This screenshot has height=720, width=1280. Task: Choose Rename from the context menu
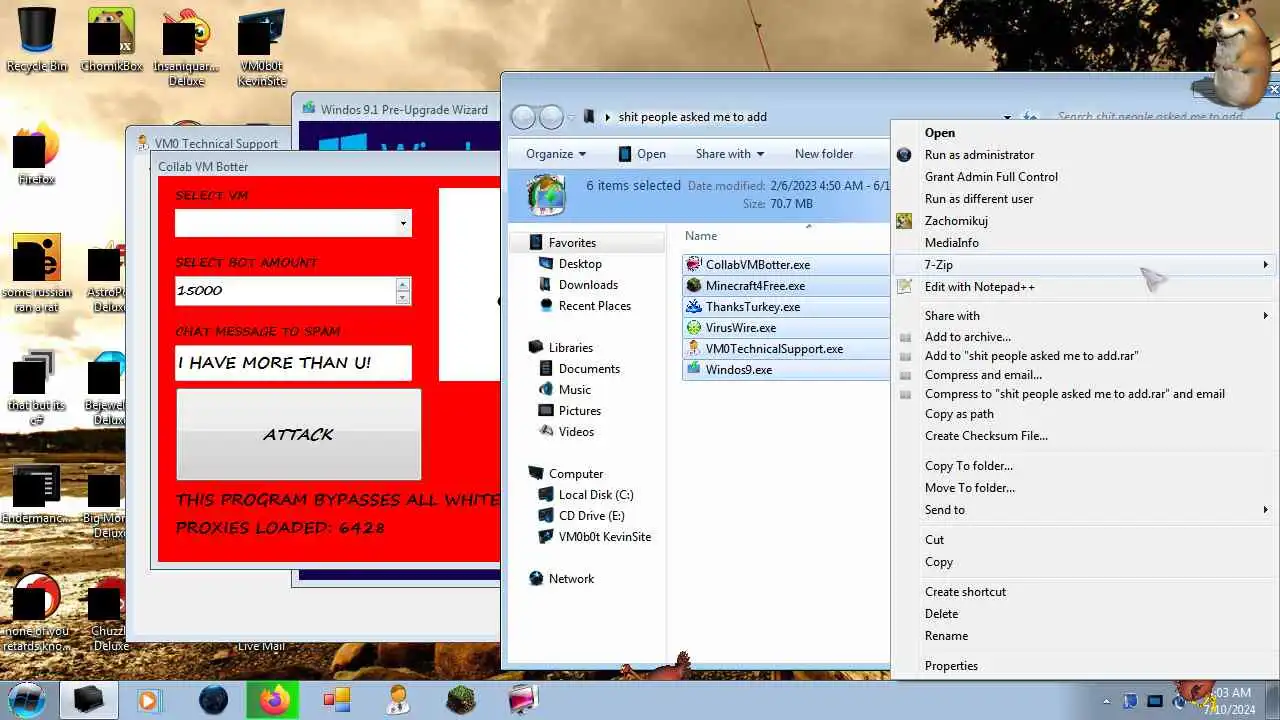click(x=1084, y=636)
